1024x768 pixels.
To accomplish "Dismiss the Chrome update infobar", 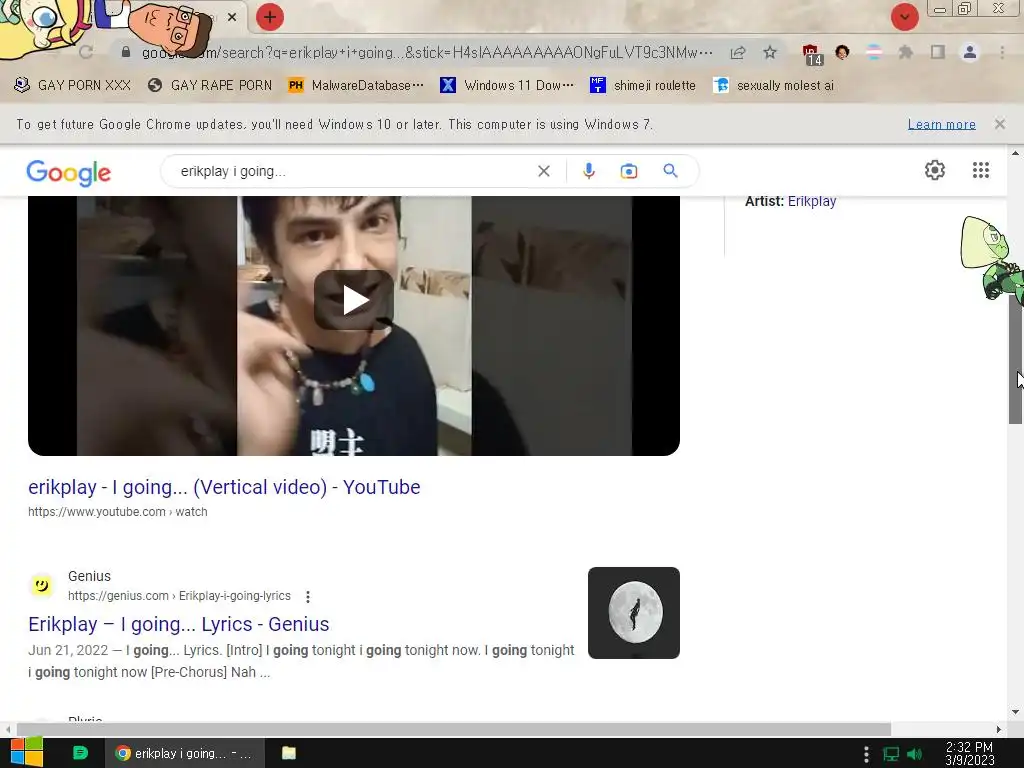I will (1000, 124).
